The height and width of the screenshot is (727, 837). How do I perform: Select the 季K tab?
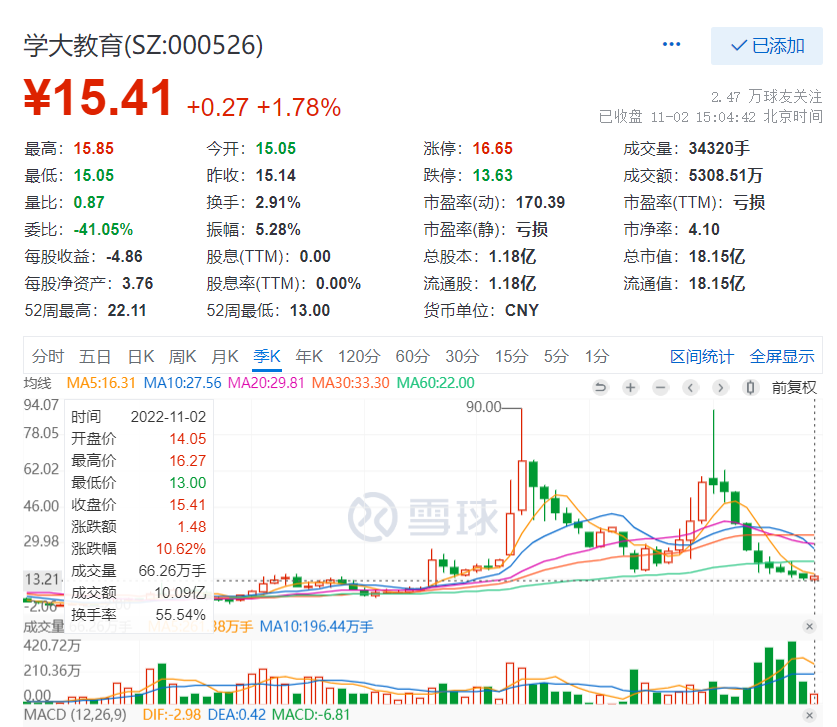tap(267, 356)
